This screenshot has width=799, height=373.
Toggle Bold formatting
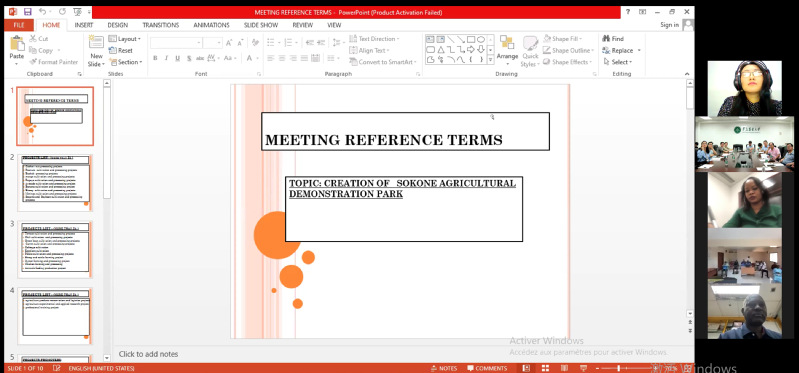pyautogui.click(x=155, y=58)
